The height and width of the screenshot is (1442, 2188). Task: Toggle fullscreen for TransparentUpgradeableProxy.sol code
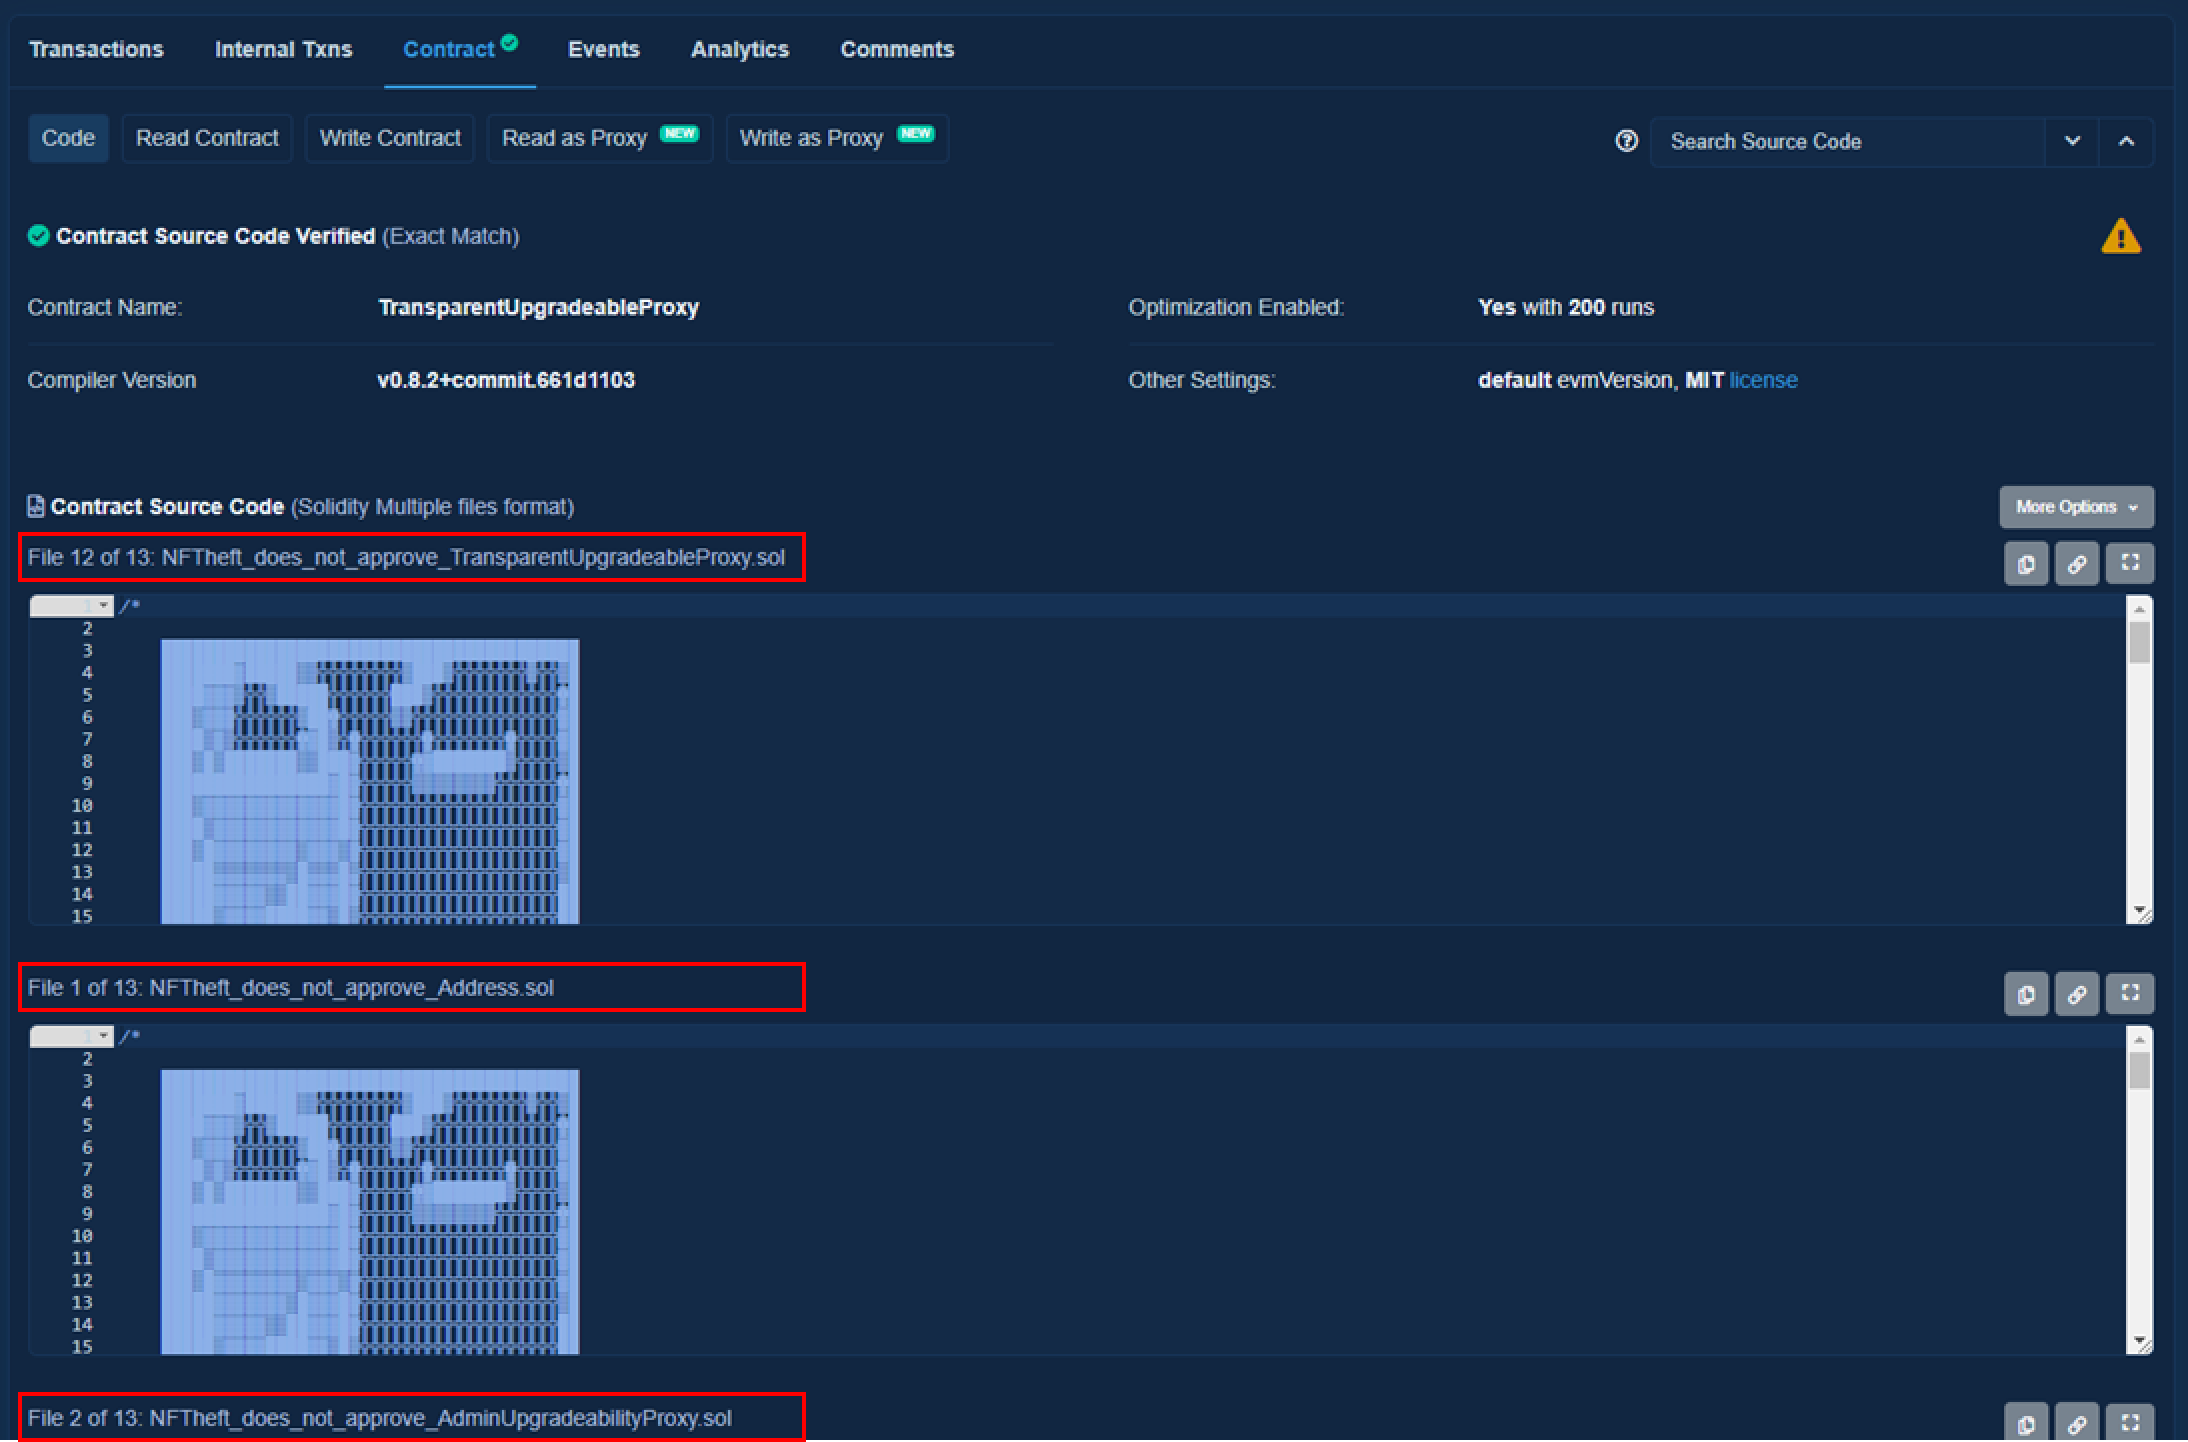[2129, 563]
